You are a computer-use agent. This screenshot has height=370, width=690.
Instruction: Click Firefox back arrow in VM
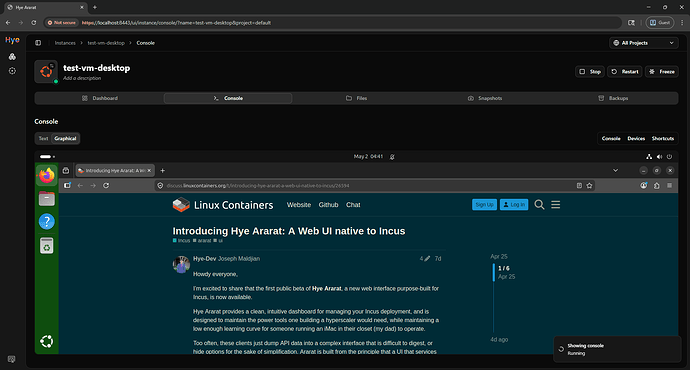click(80, 186)
